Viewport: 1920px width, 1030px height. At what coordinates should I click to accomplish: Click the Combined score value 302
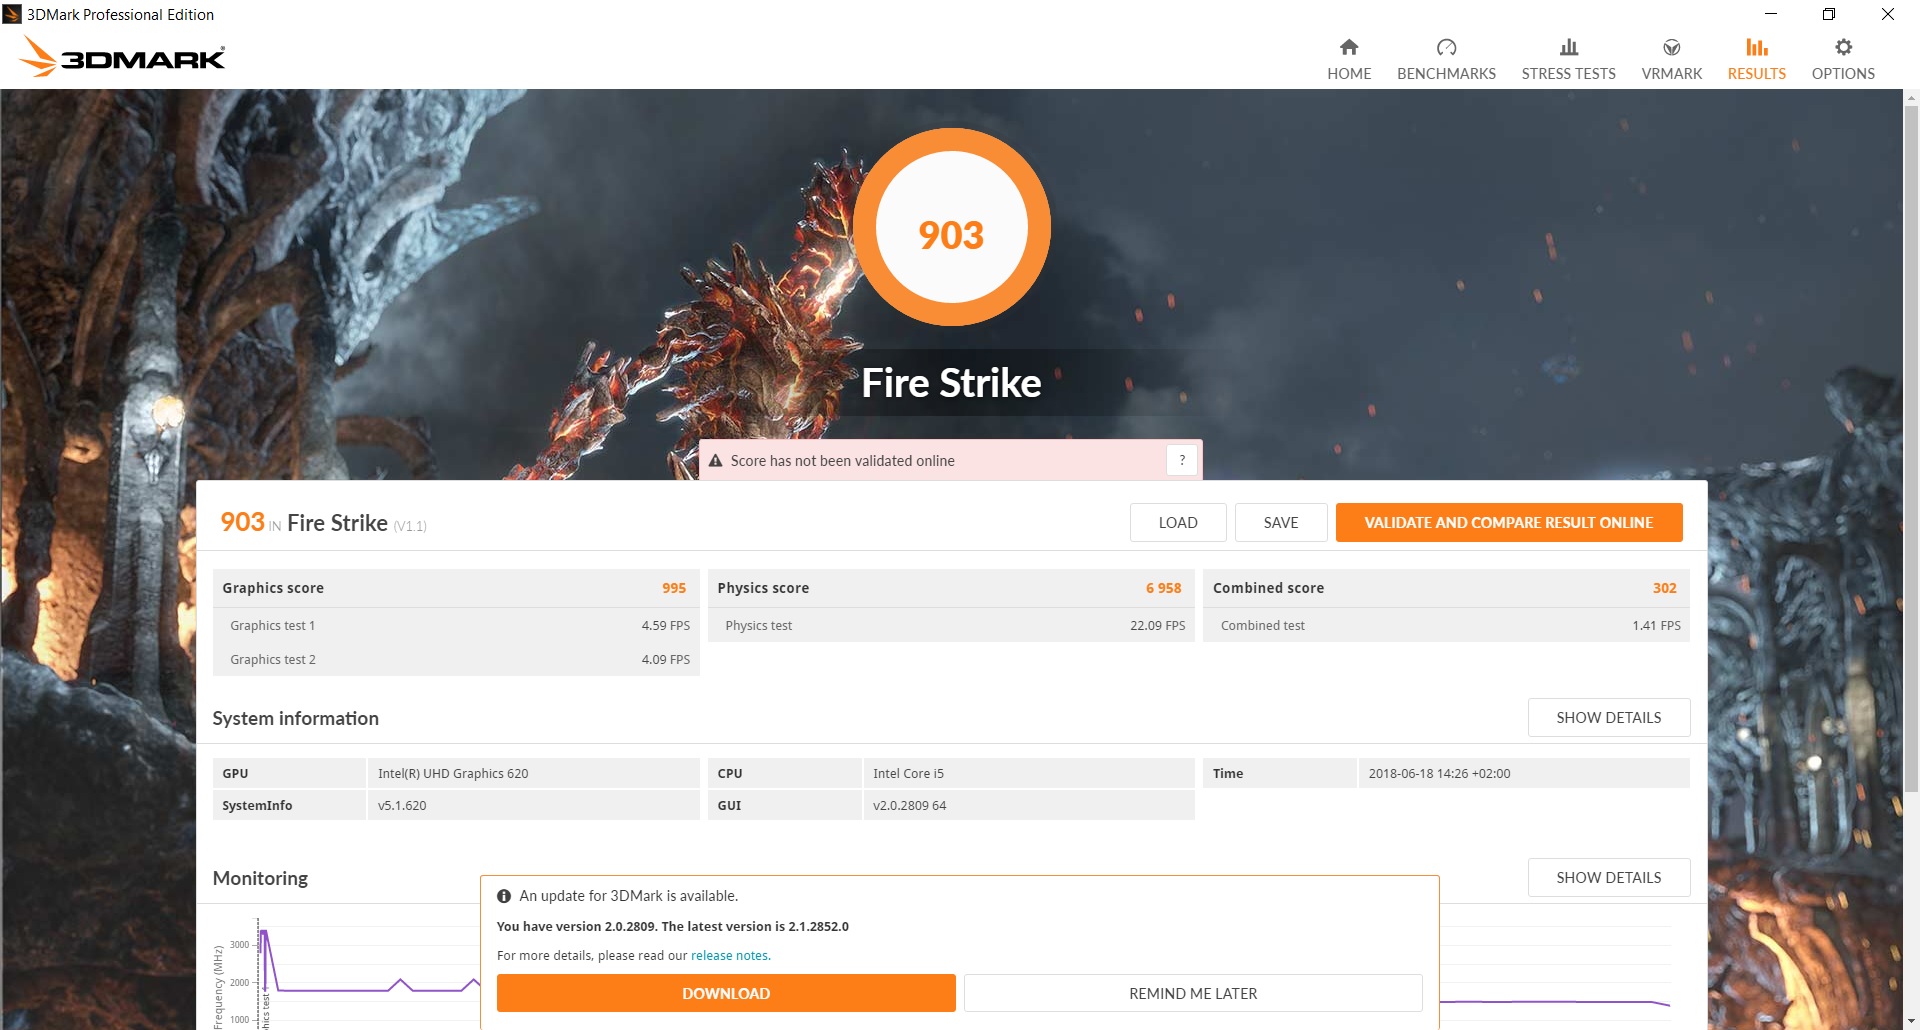1664,588
